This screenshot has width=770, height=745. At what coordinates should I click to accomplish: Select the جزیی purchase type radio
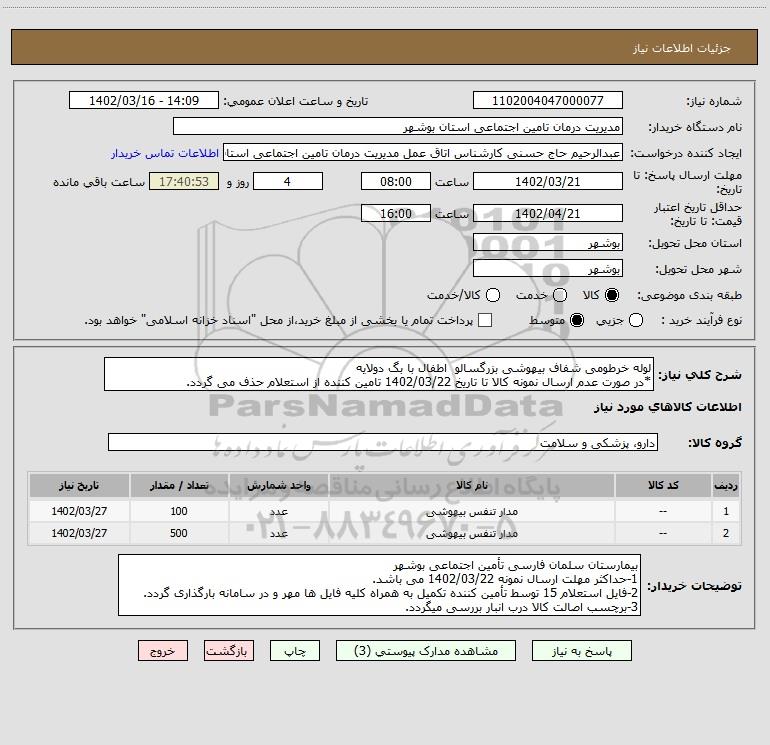[x=635, y=320]
